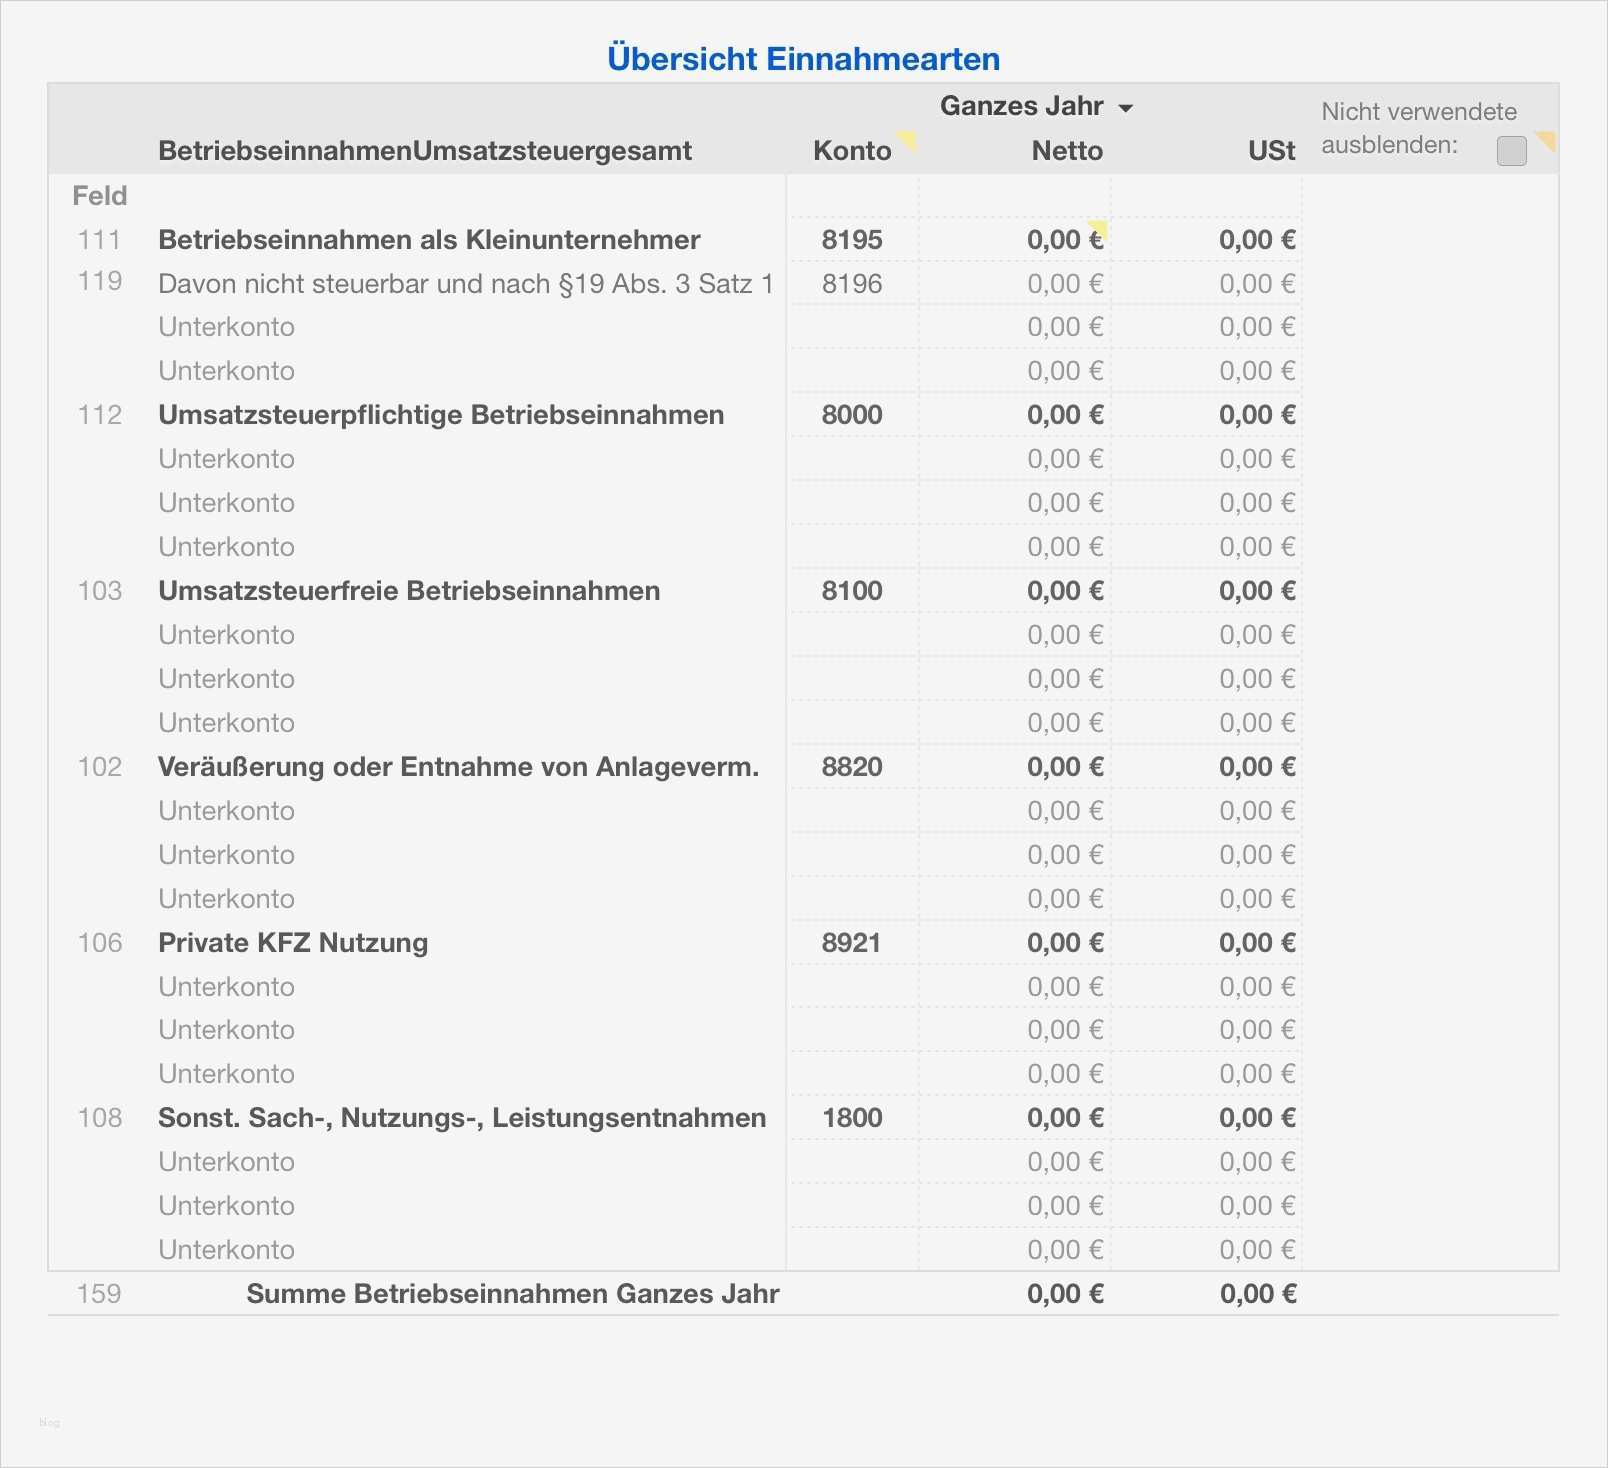Enable "Nicht verwendete ausblenden" checkbox
The height and width of the screenshot is (1468, 1608).
click(x=1511, y=150)
